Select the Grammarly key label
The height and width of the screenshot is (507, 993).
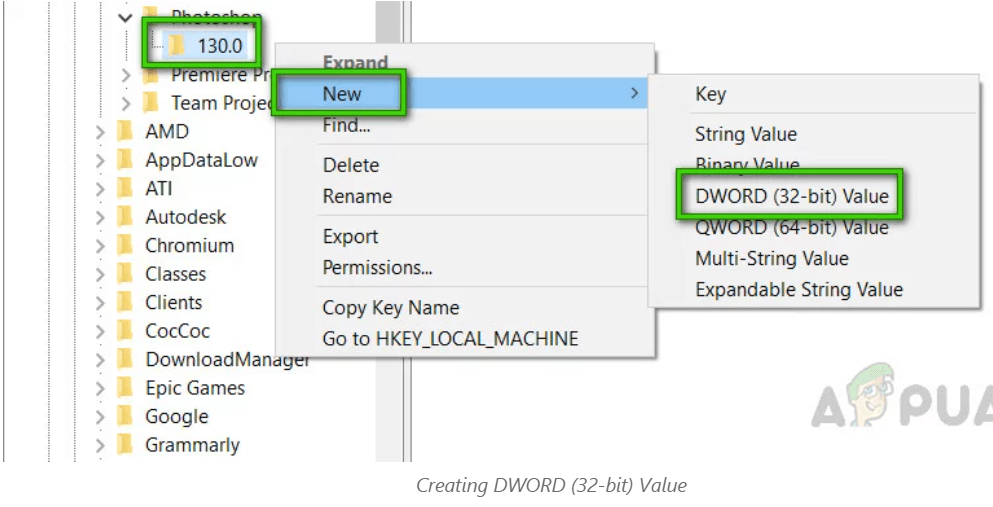click(x=193, y=446)
